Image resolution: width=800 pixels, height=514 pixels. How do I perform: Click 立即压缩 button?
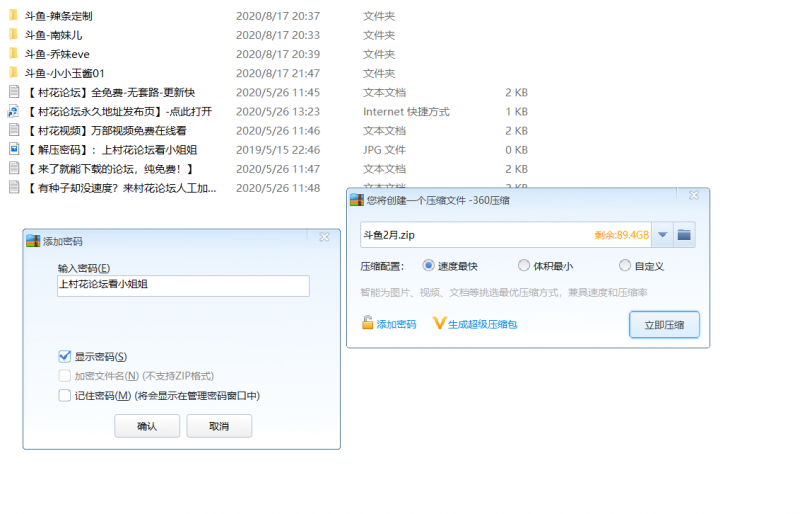(664, 325)
